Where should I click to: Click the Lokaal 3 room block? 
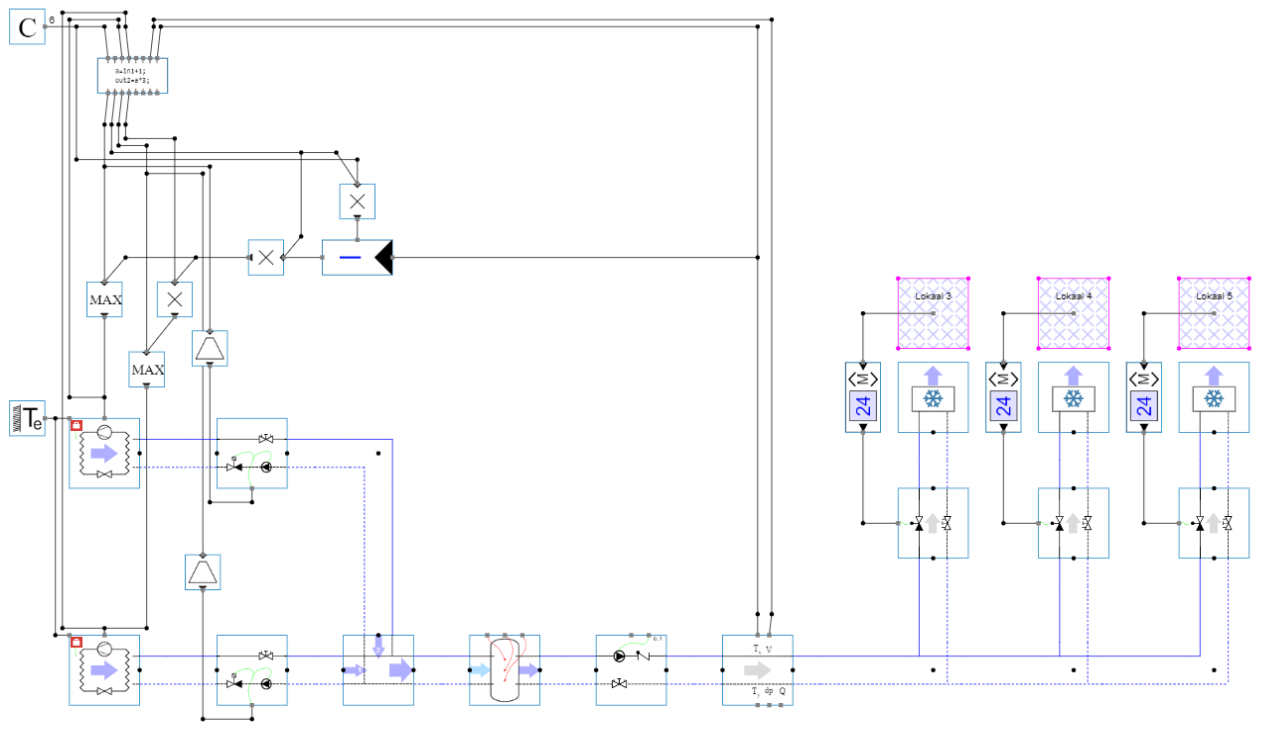pyautogui.click(x=933, y=313)
